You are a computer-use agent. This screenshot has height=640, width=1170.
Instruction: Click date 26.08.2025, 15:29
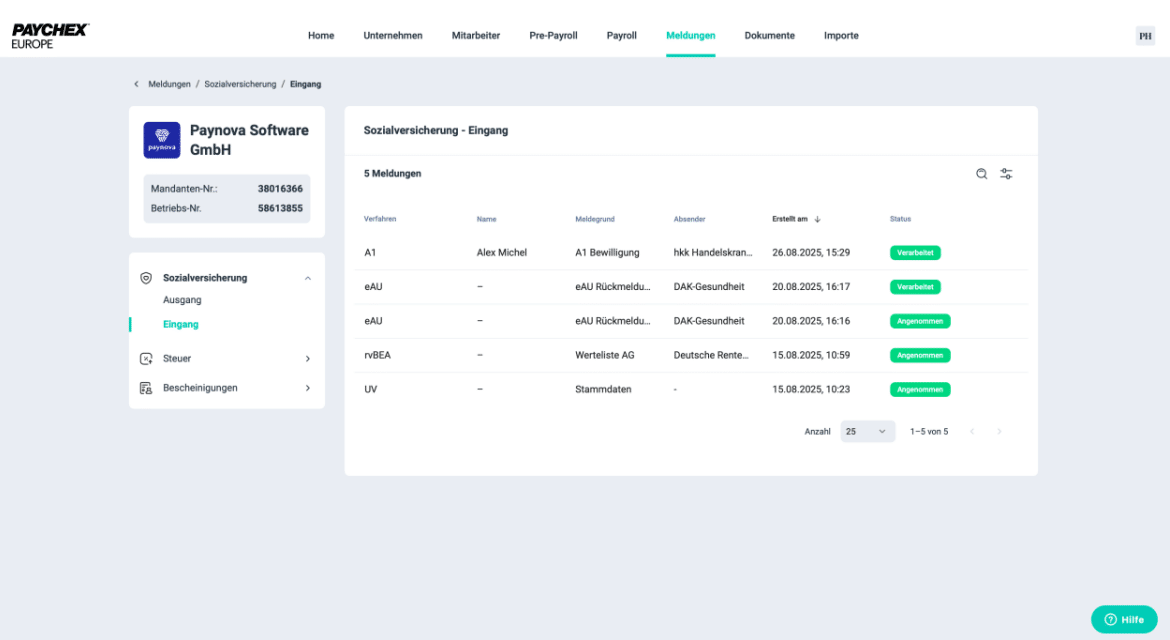(810, 253)
